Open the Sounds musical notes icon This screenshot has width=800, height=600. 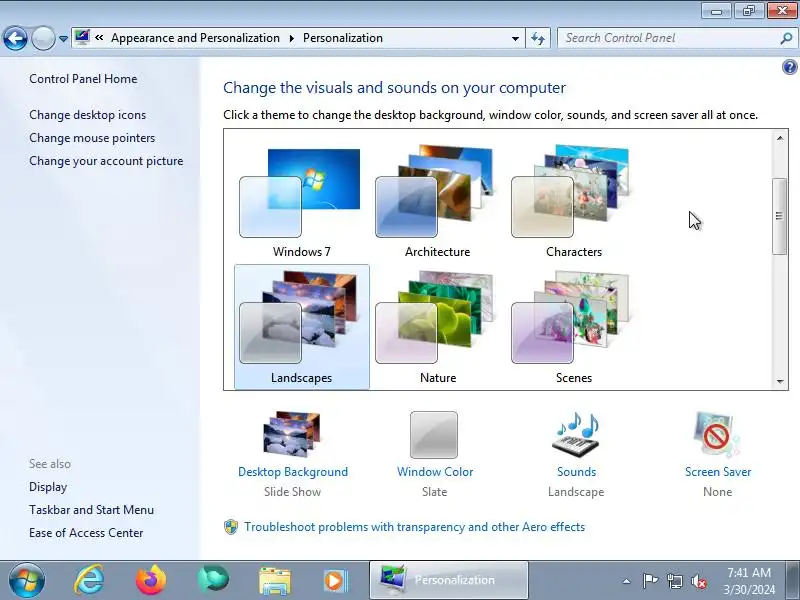pyautogui.click(x=577, y=434)
